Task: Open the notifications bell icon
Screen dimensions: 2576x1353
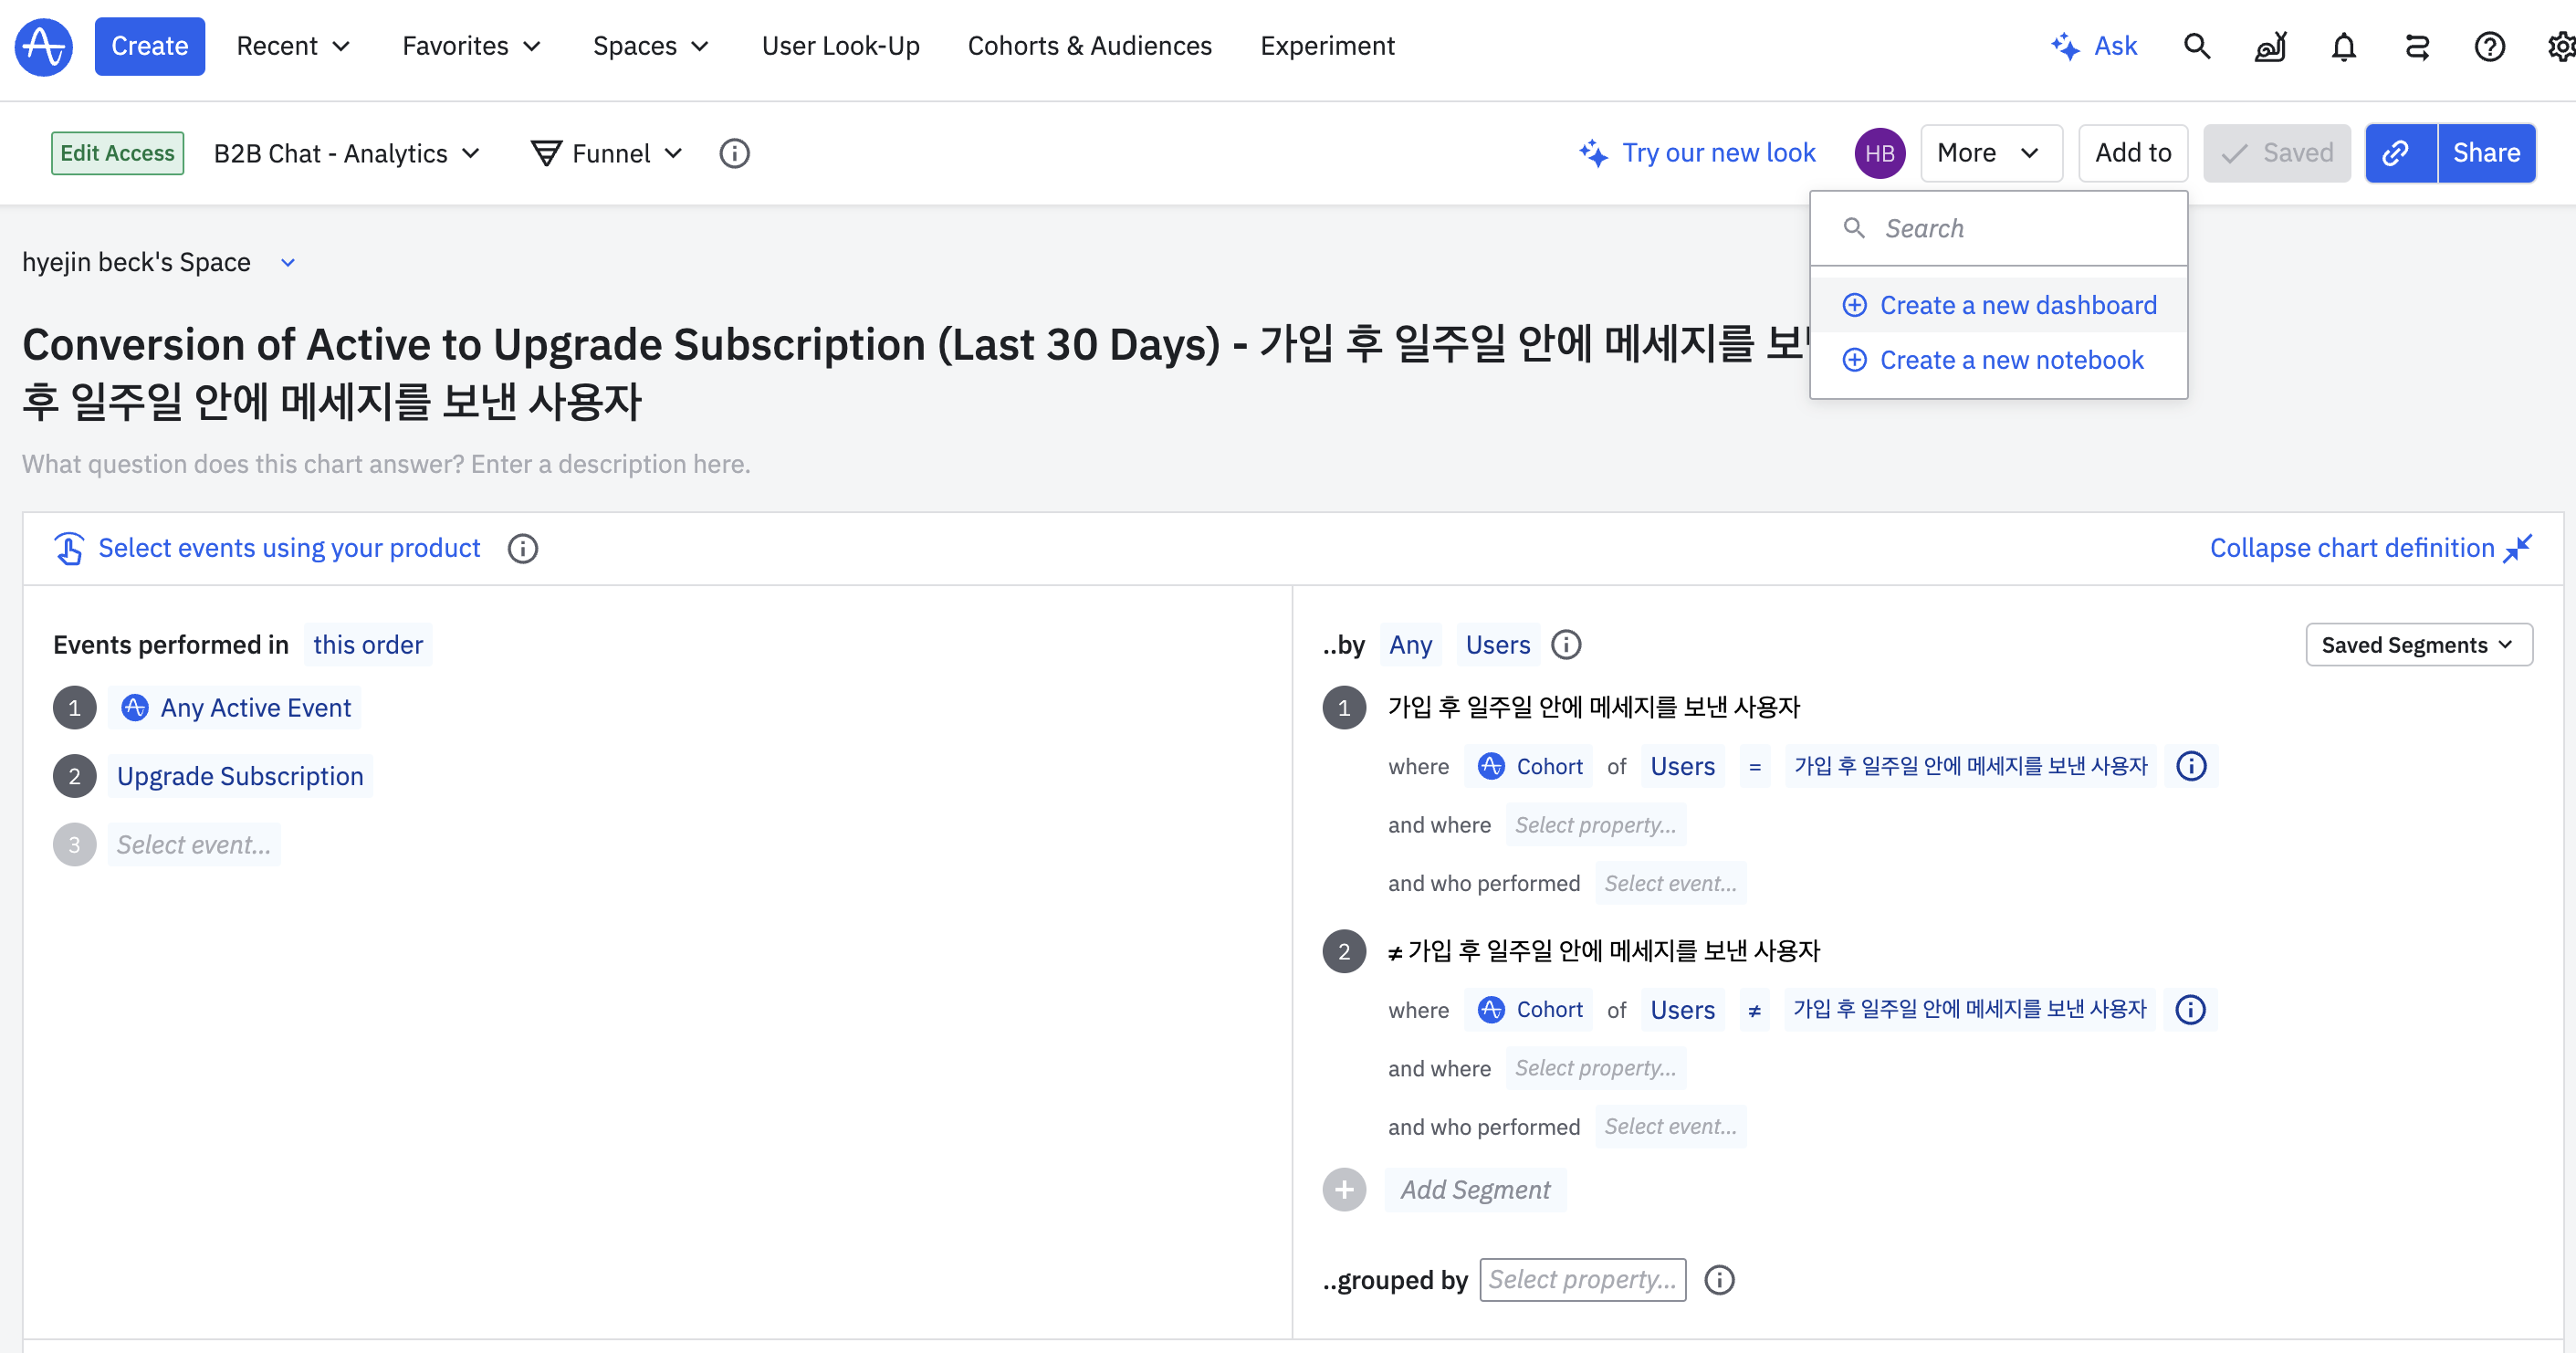Action: click(x=2343, y=46)
